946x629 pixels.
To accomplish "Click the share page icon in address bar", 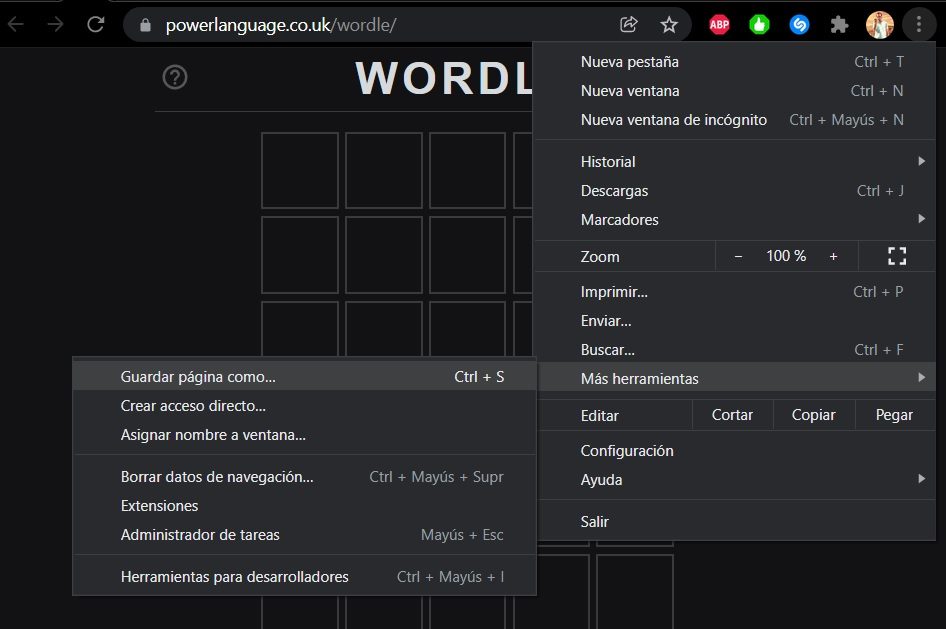I will pos(629,25).
